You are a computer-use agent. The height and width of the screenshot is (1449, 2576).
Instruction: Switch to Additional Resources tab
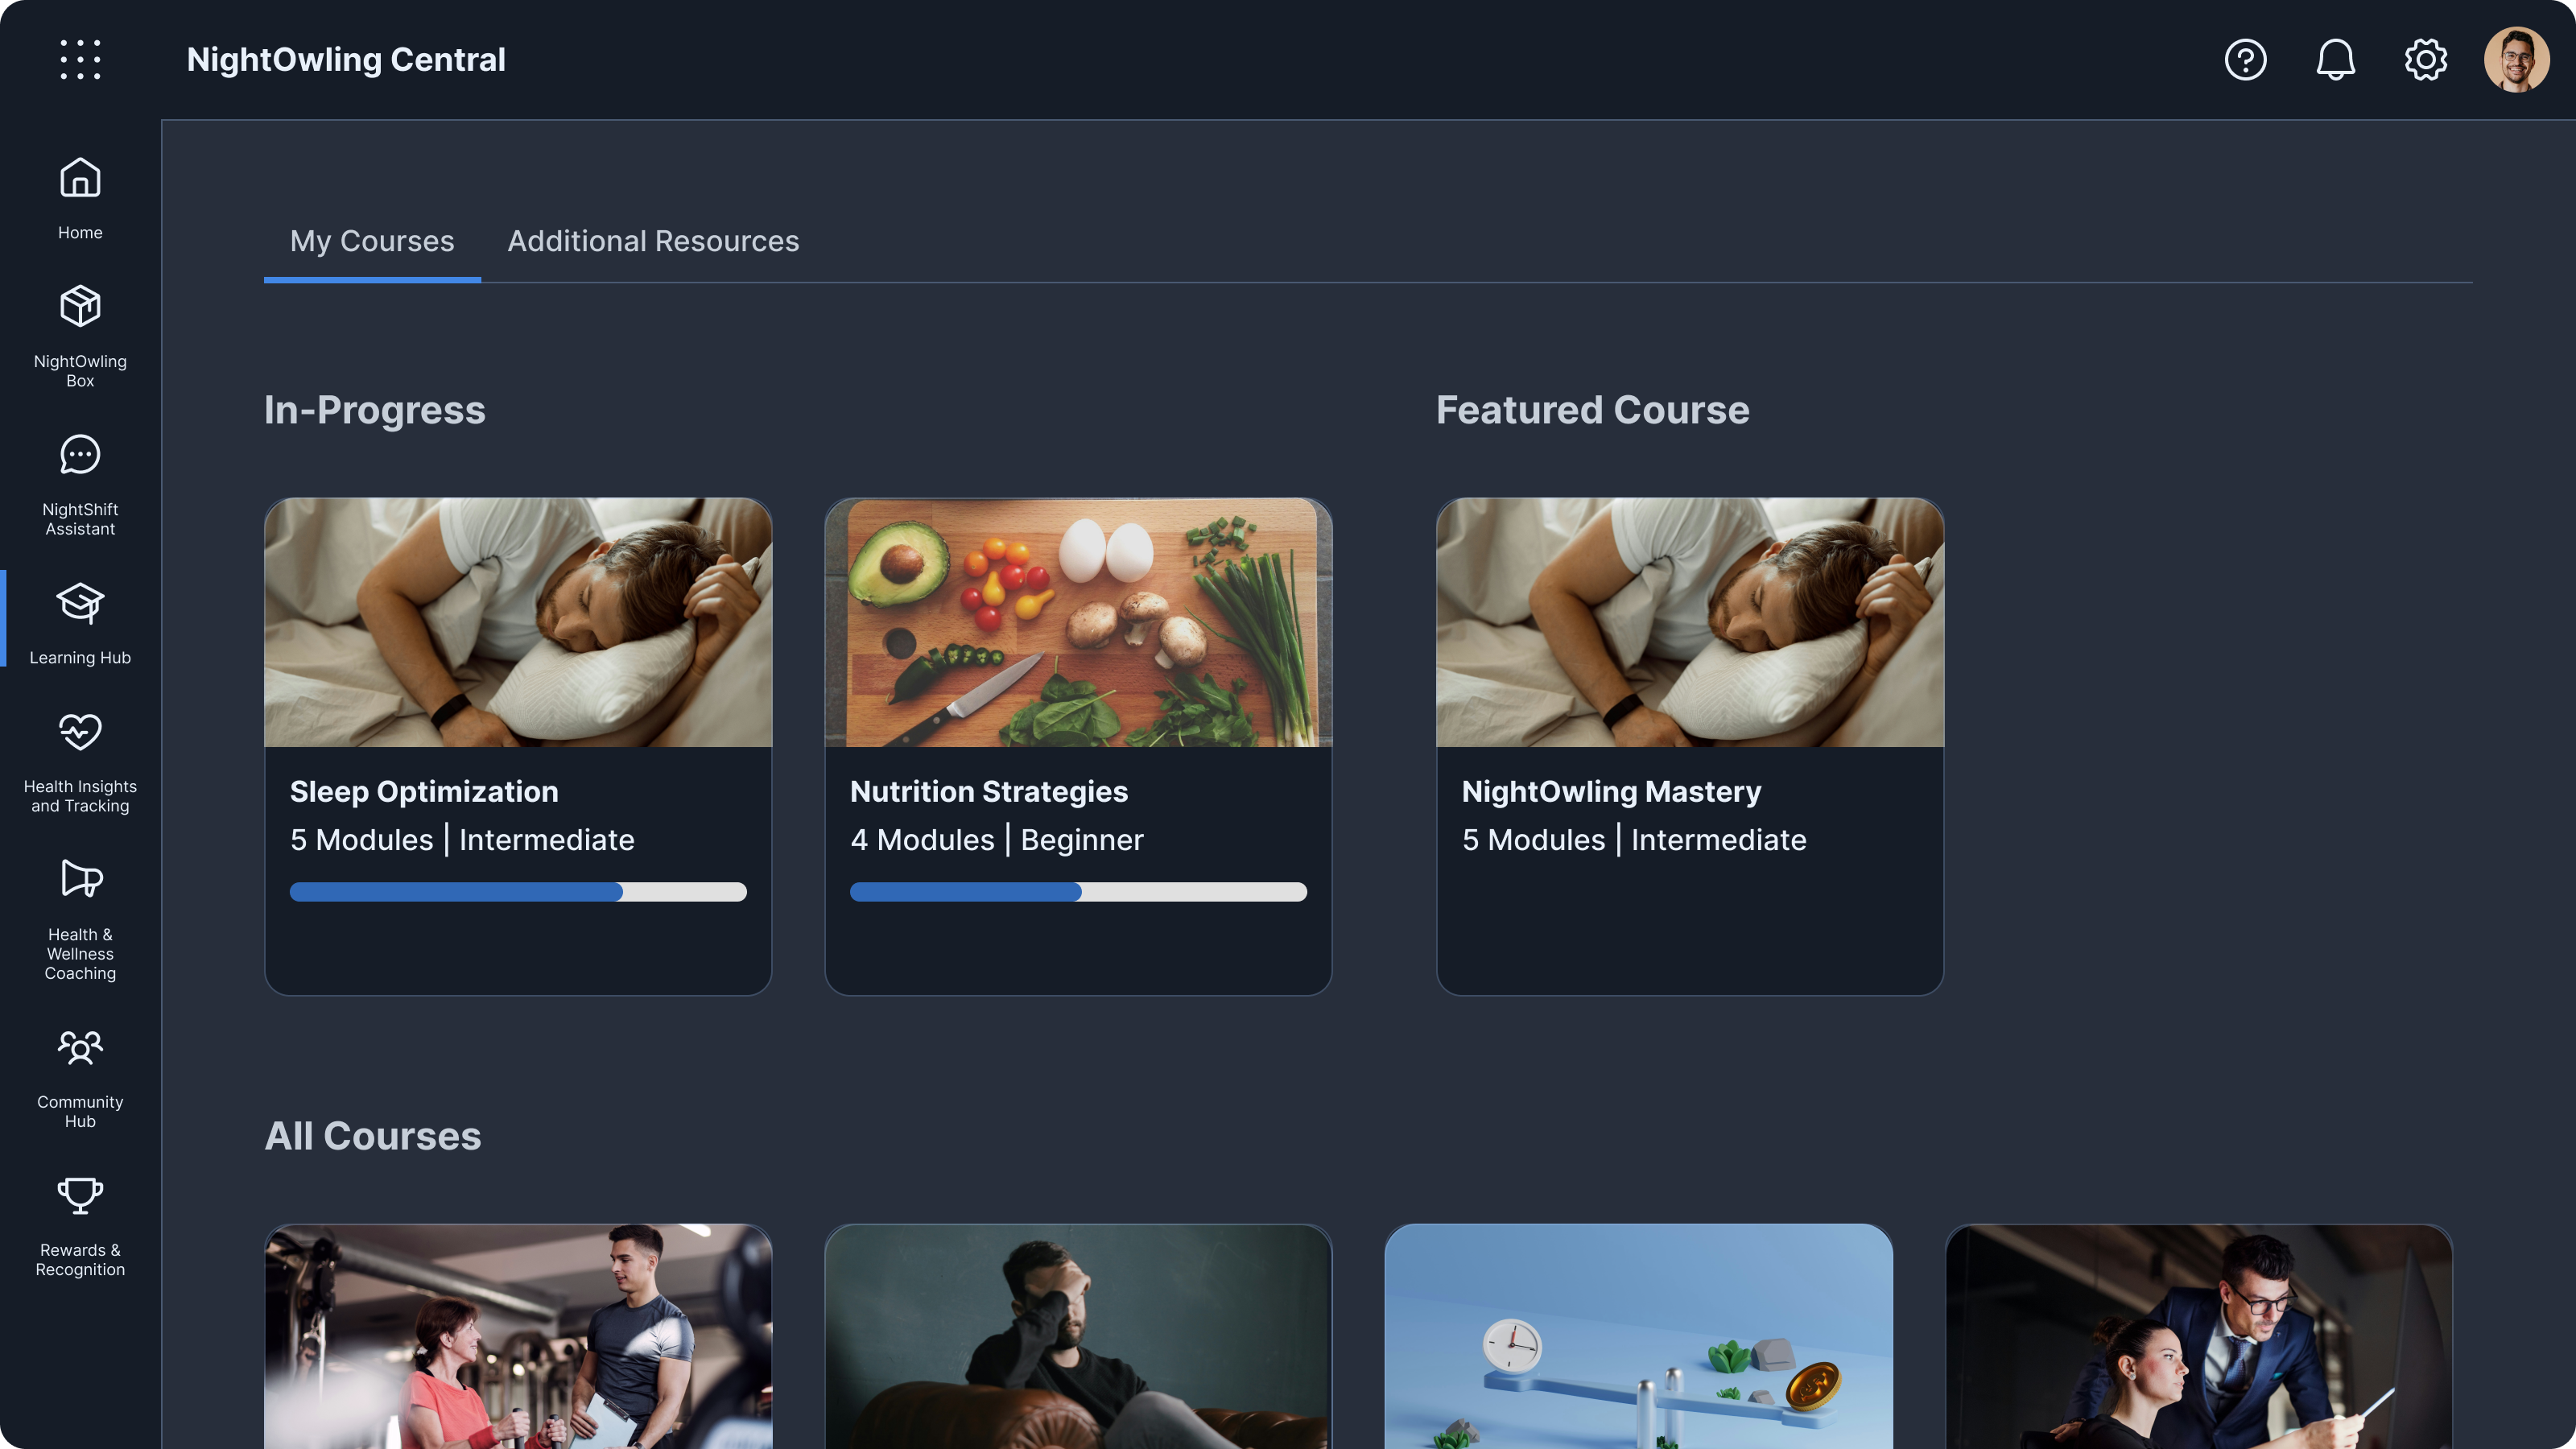(653, 241)
